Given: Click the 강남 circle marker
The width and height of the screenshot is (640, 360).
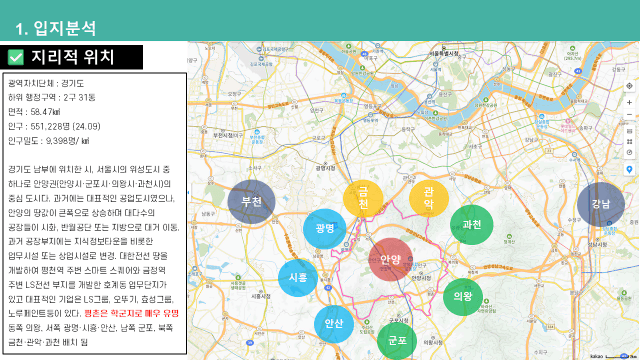Looking at the screenshot, I should [x=601, y=204].
